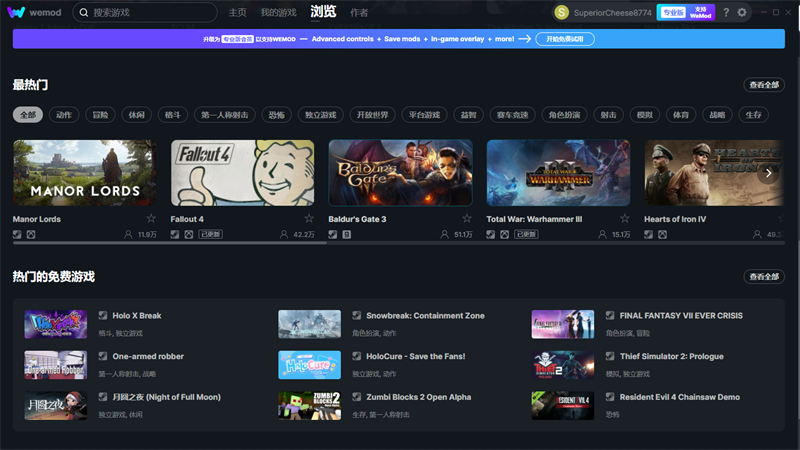Click the yellow S user avatar
The width and height of the screenshot is (800, 450).
(562, 12)
